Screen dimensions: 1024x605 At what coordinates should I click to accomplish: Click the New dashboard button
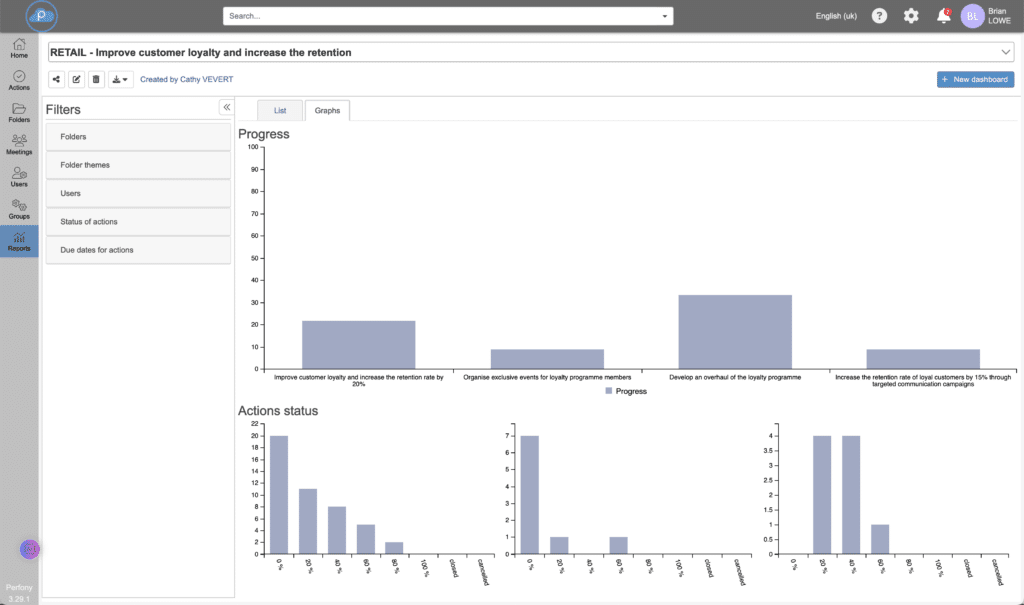[975, 79]
